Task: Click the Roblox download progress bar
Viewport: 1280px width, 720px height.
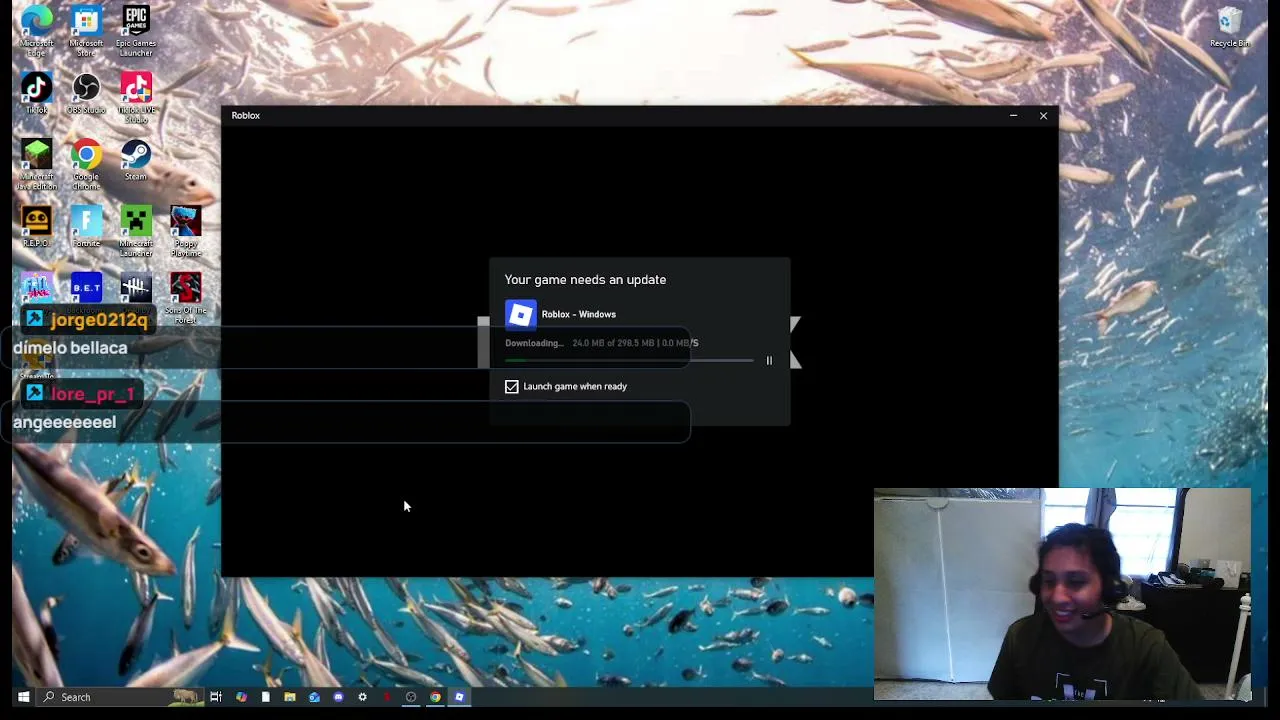Action: point(629,360)
